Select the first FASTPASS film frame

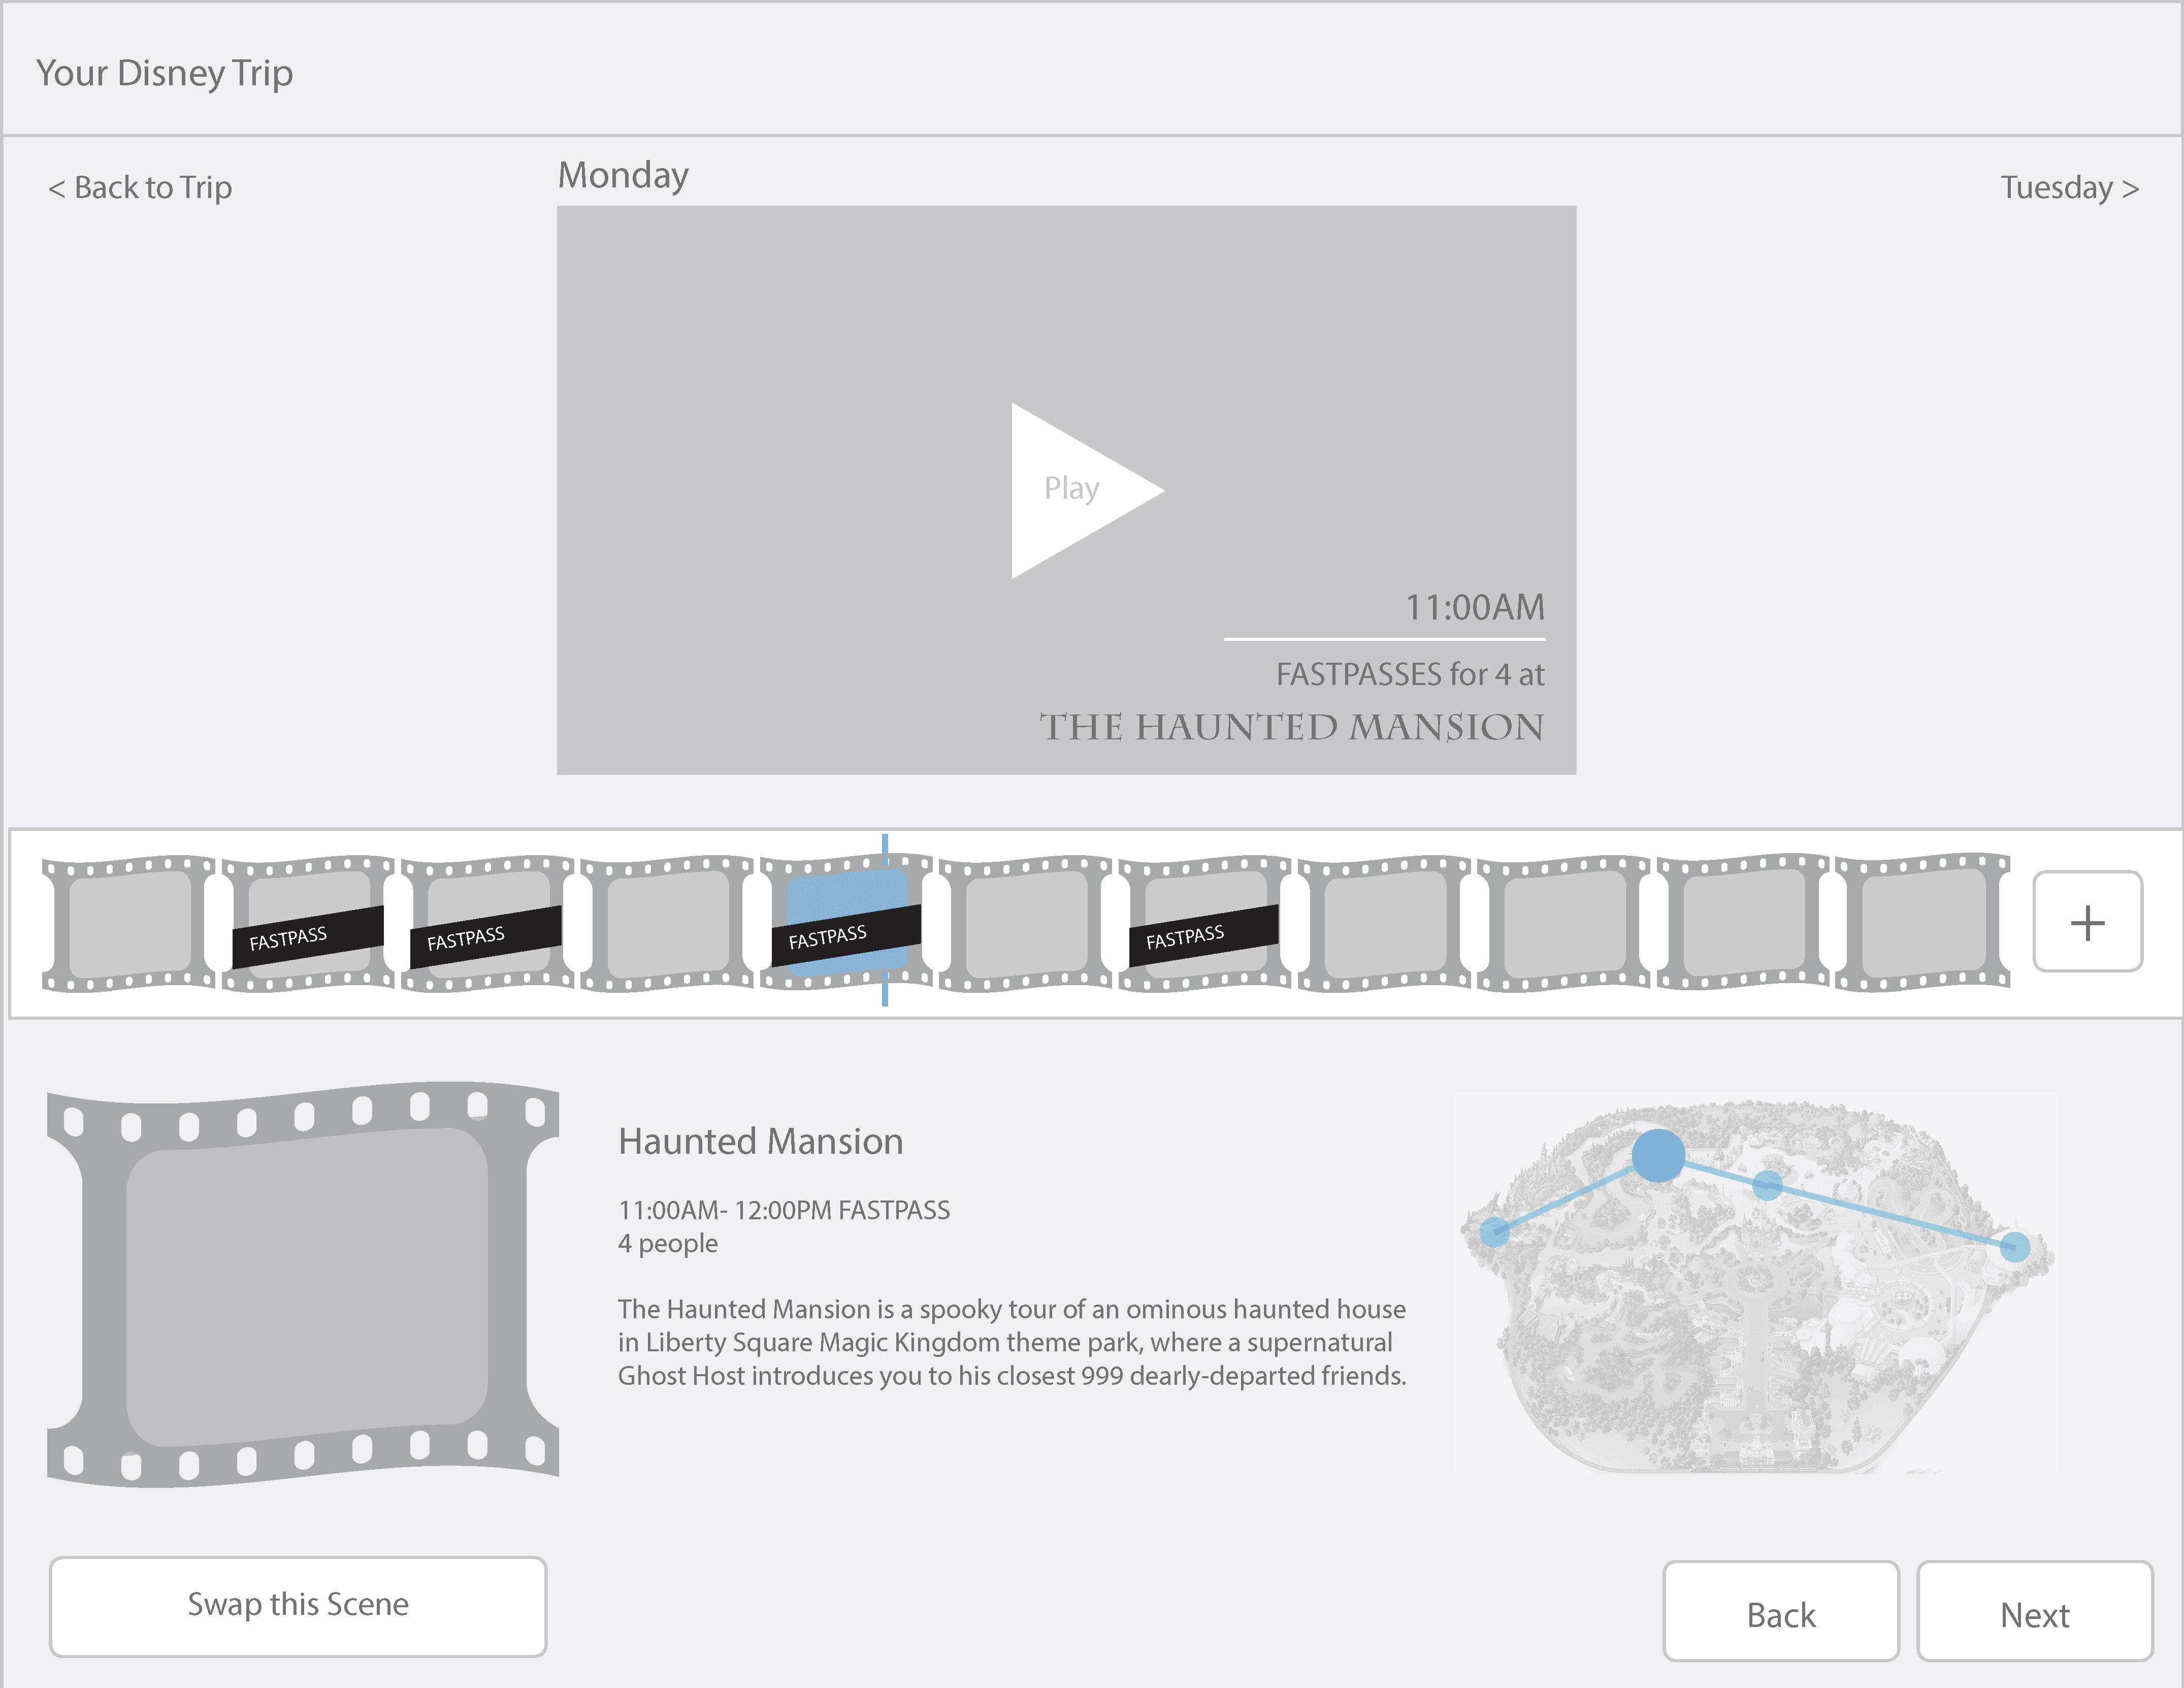click(308, 923)
